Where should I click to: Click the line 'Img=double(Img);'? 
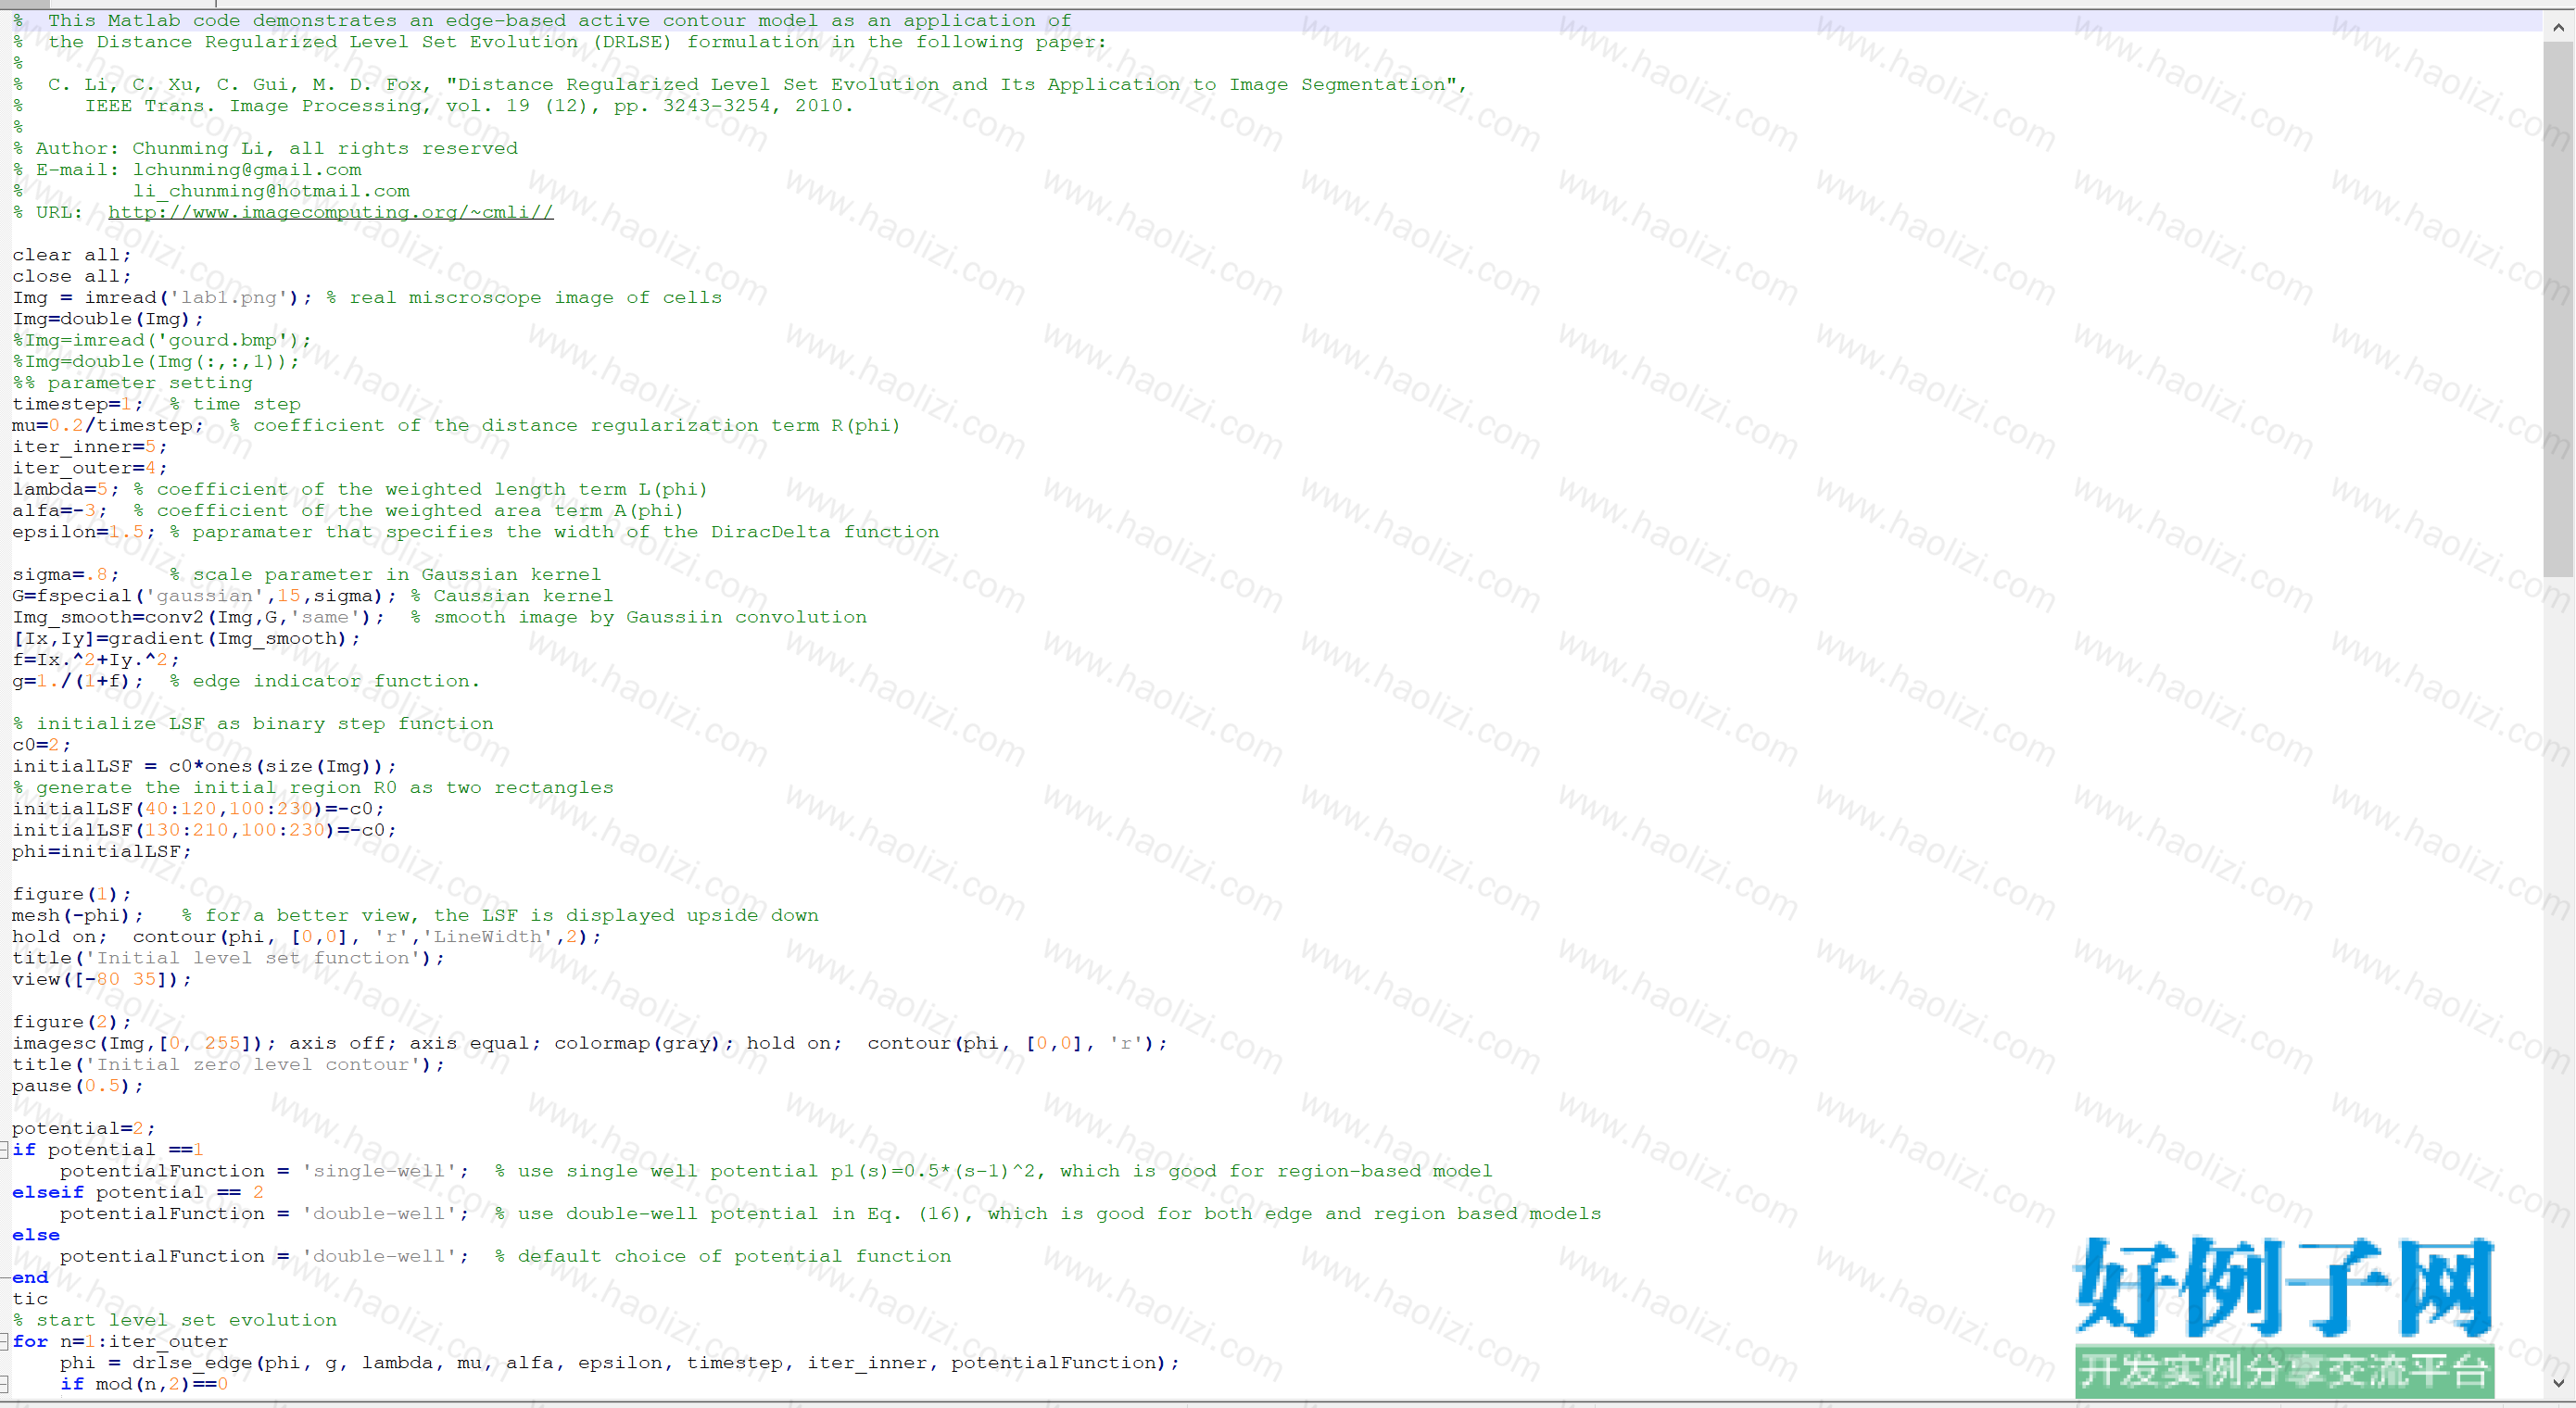107,319
